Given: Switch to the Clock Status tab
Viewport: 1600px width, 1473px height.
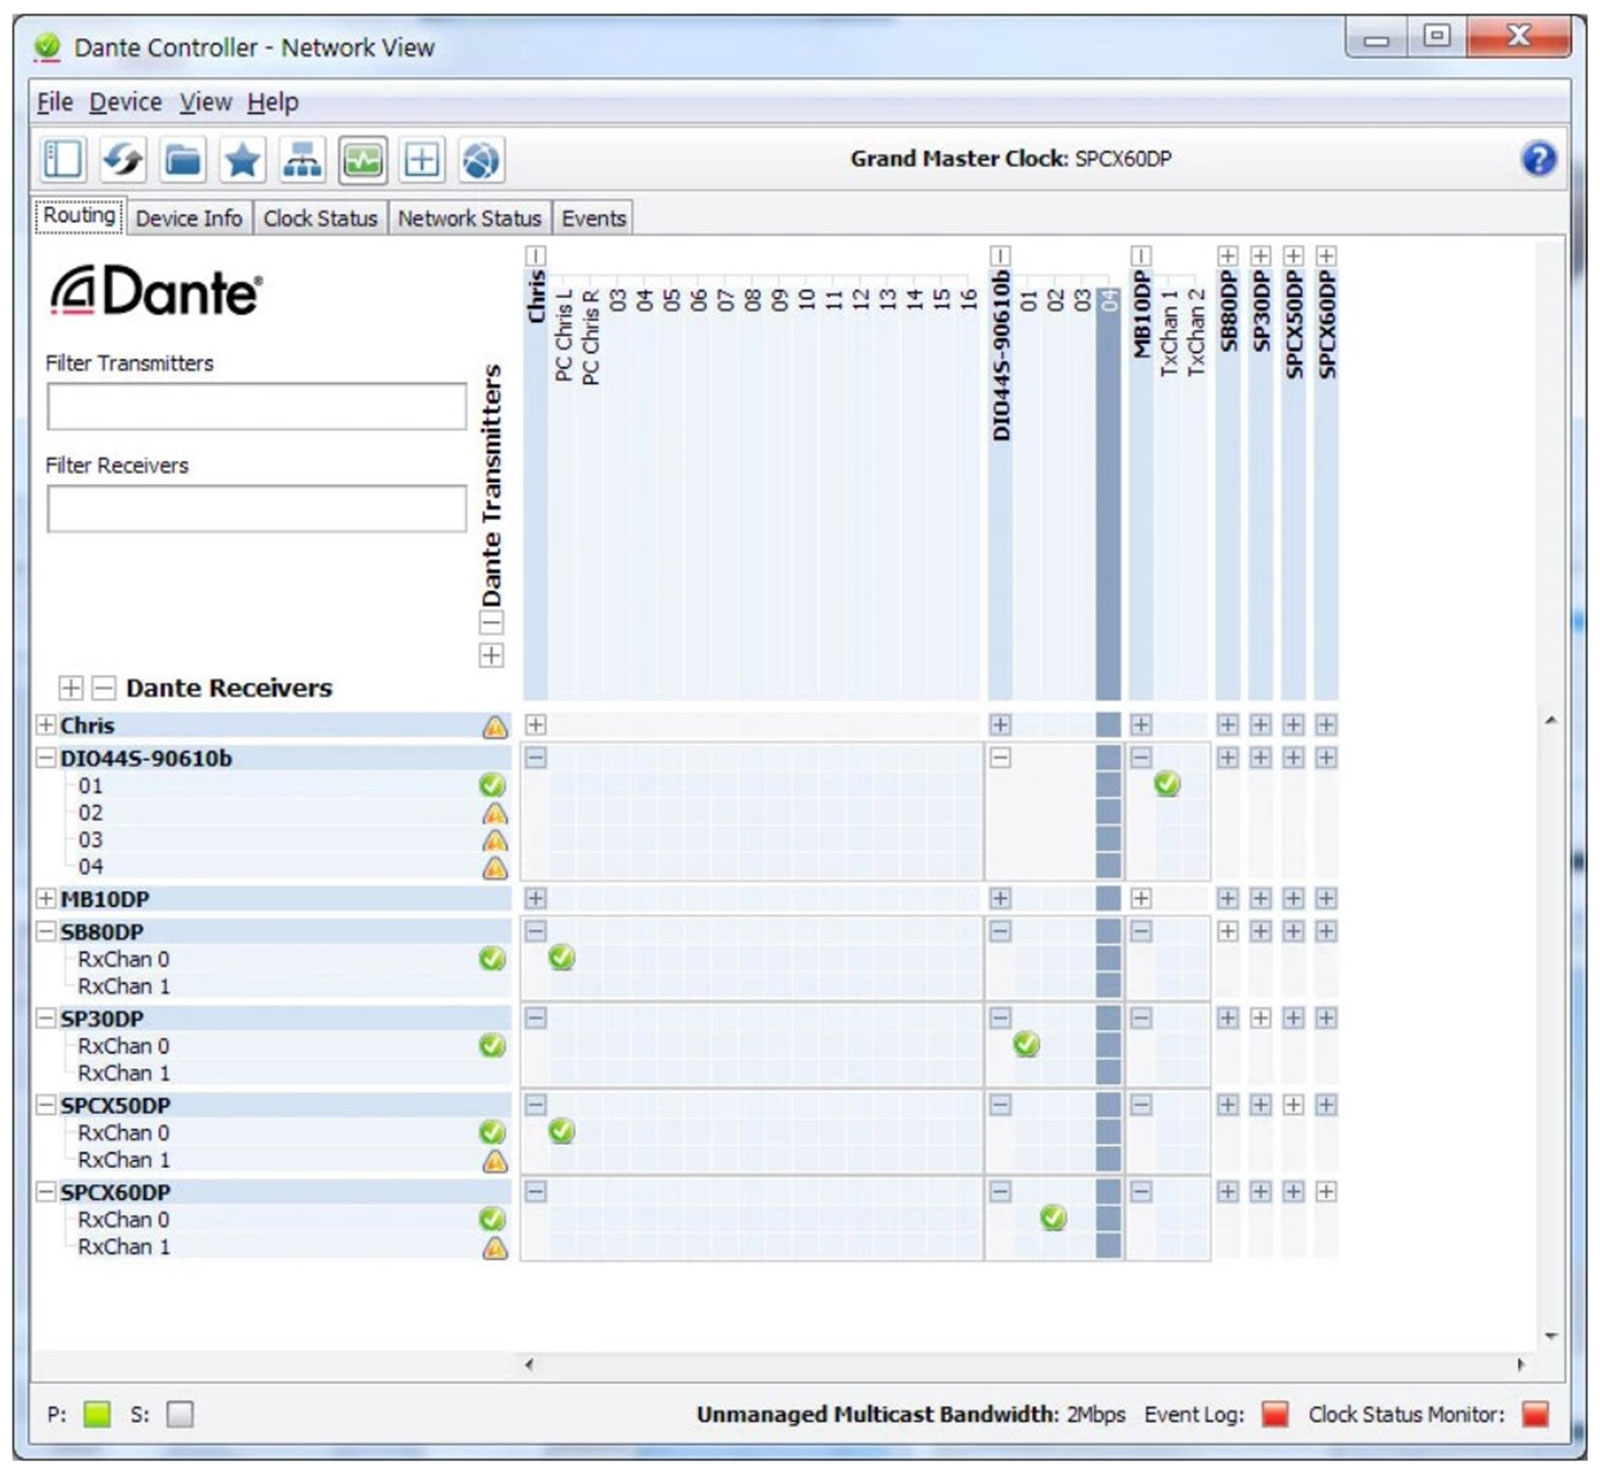Looking at the screenshot, I should (x=321, y=217).
